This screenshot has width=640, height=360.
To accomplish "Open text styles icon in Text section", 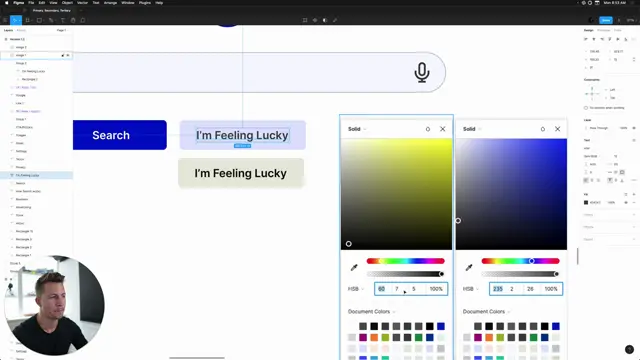I will 634,140.
